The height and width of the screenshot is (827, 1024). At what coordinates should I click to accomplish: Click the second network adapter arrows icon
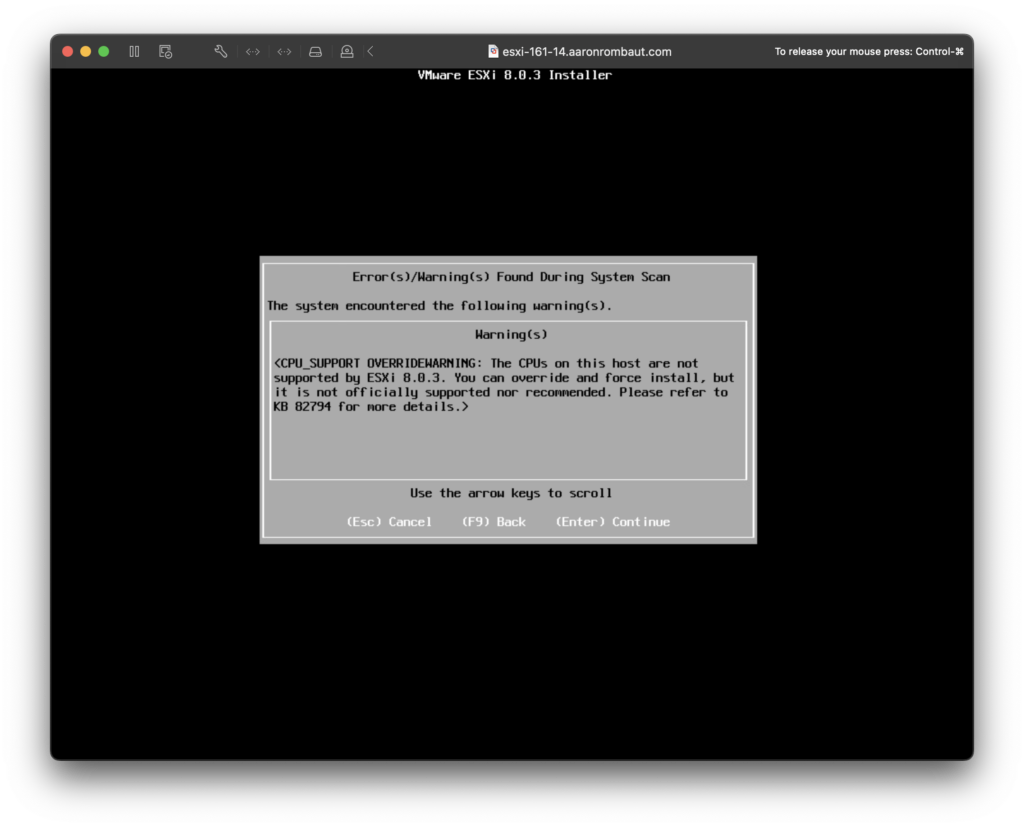tap(284, 51)
